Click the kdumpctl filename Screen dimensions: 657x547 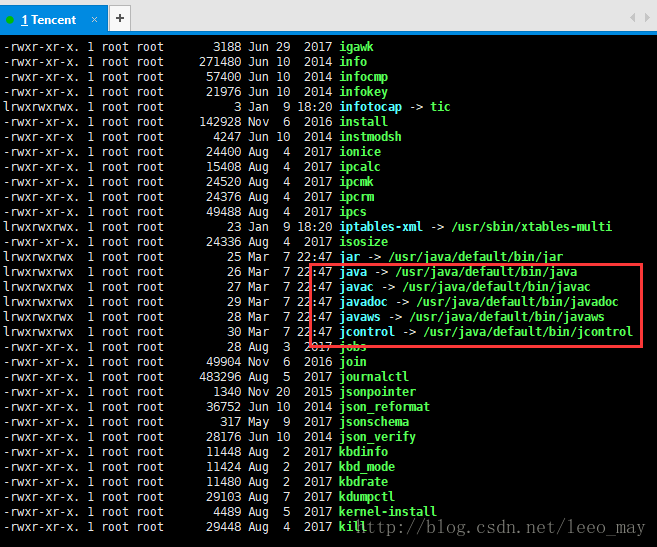point(367,497)
